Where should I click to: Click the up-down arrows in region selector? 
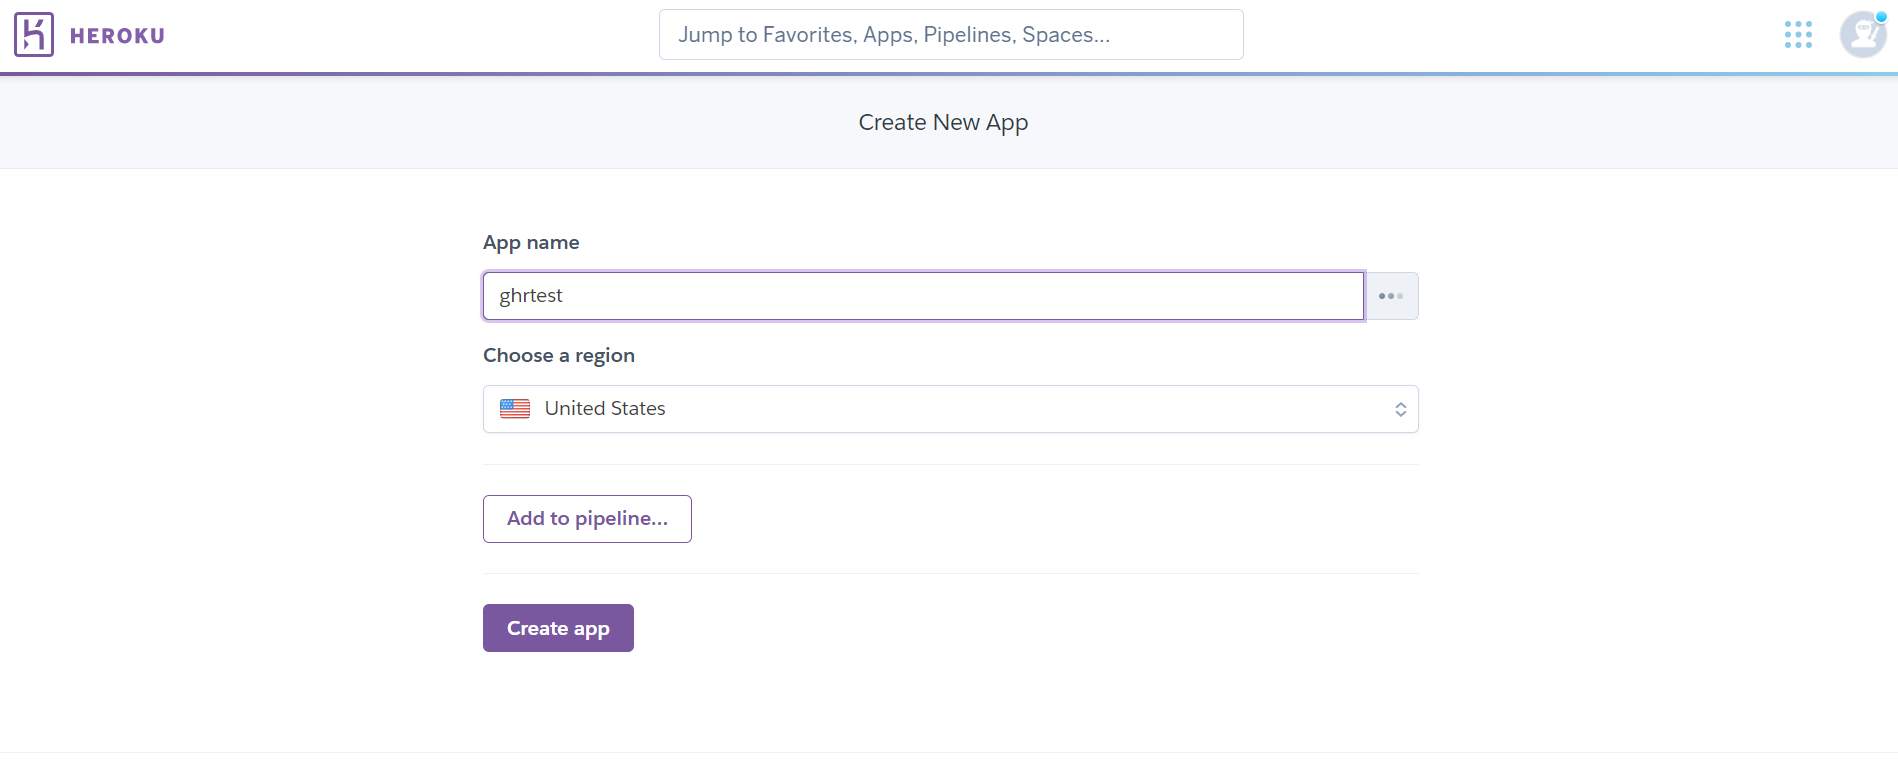pos(1400,409)
